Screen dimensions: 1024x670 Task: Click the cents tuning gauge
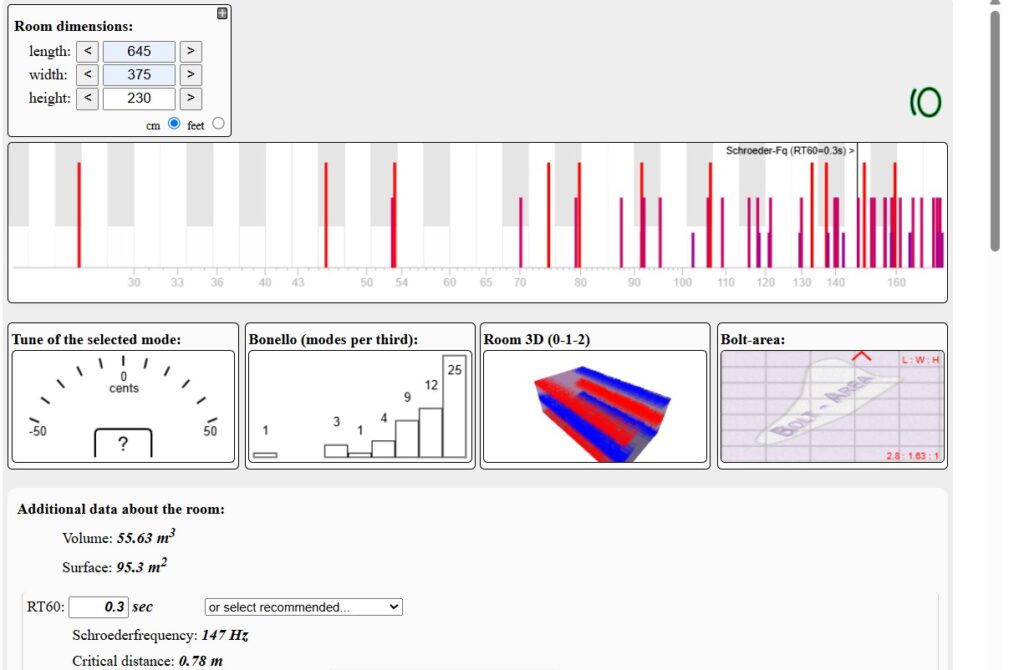[x=123, y=406]
